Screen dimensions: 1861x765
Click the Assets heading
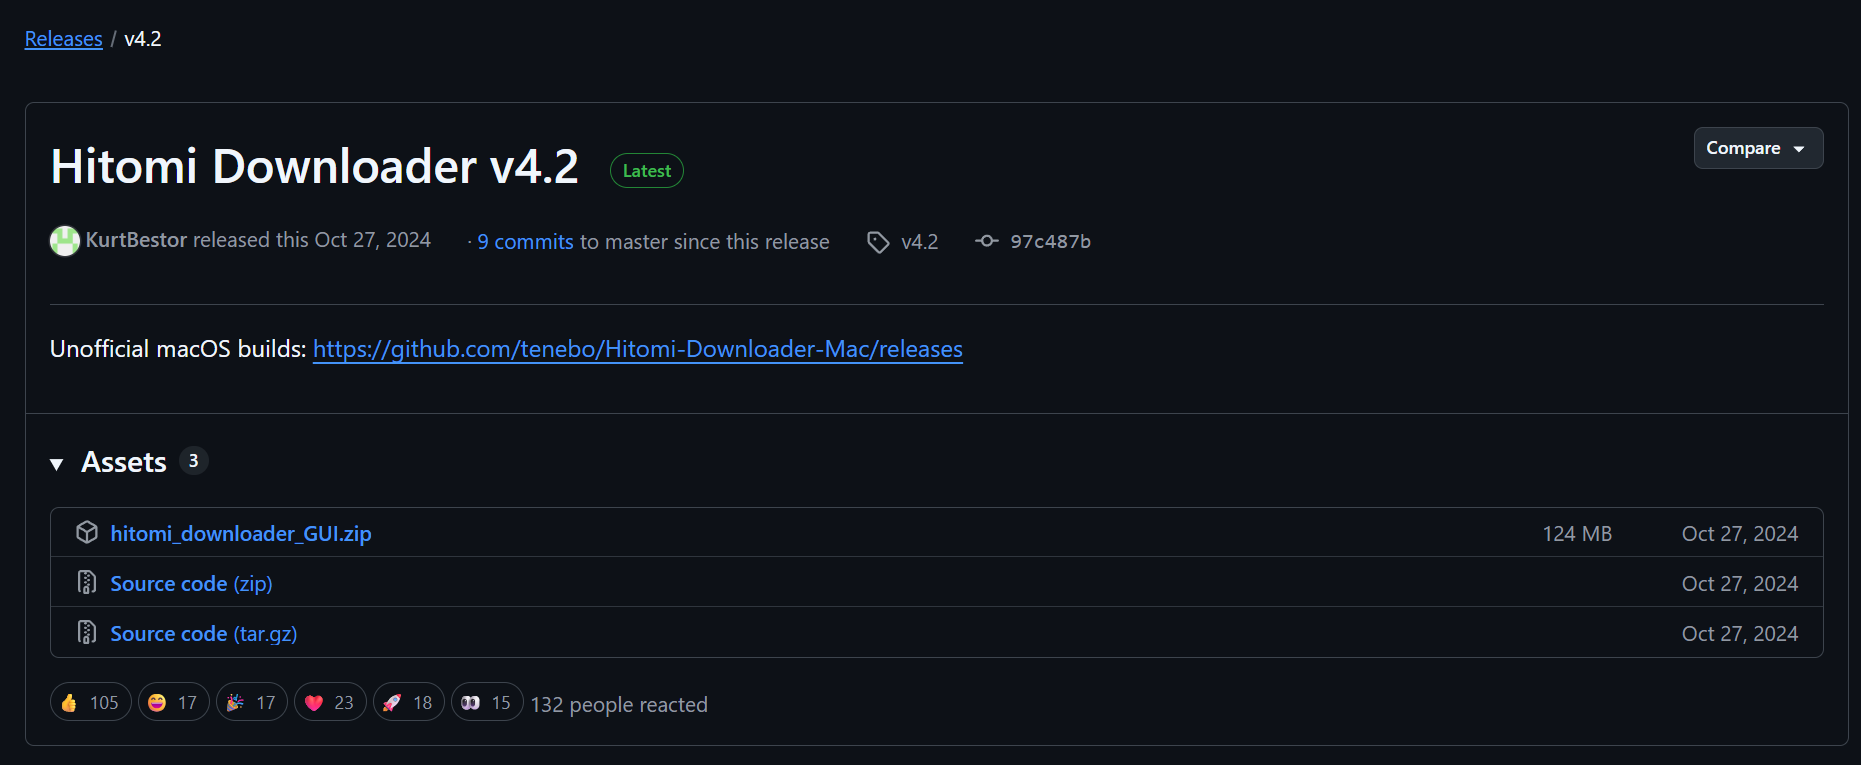click(x=124, y=462)
